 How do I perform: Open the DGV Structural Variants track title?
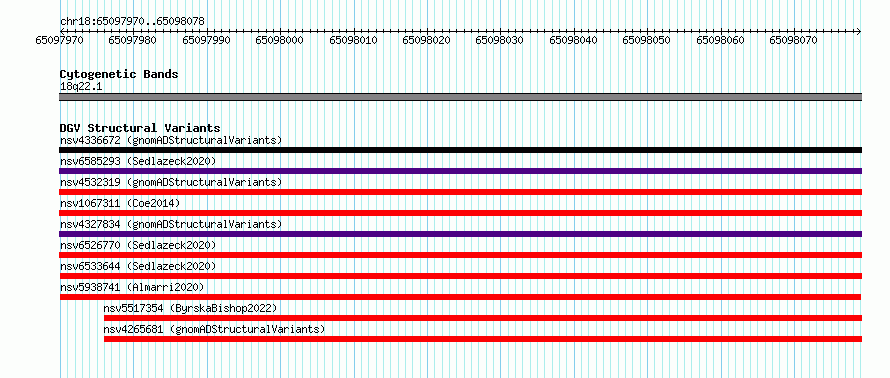(x=140, y=128)
